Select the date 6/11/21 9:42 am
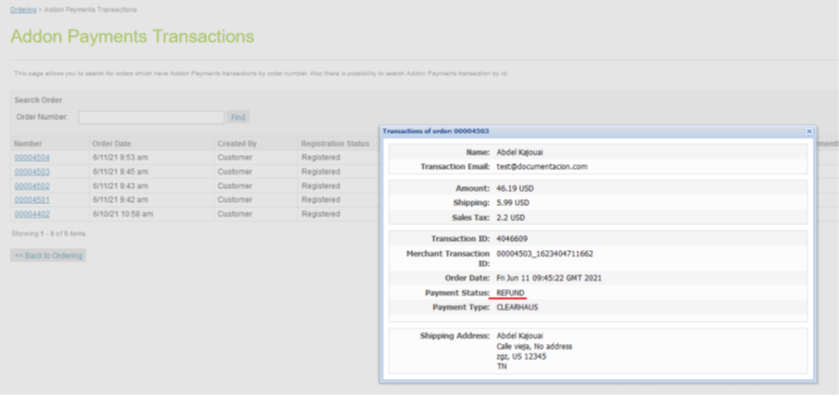 120,200
